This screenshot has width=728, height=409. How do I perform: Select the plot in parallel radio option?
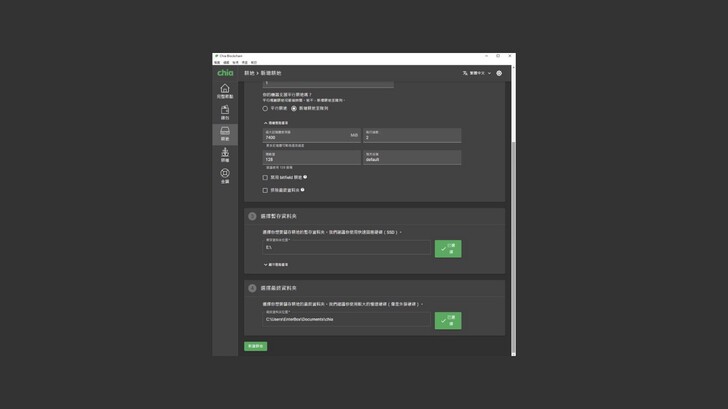click(x=266, y=108)
